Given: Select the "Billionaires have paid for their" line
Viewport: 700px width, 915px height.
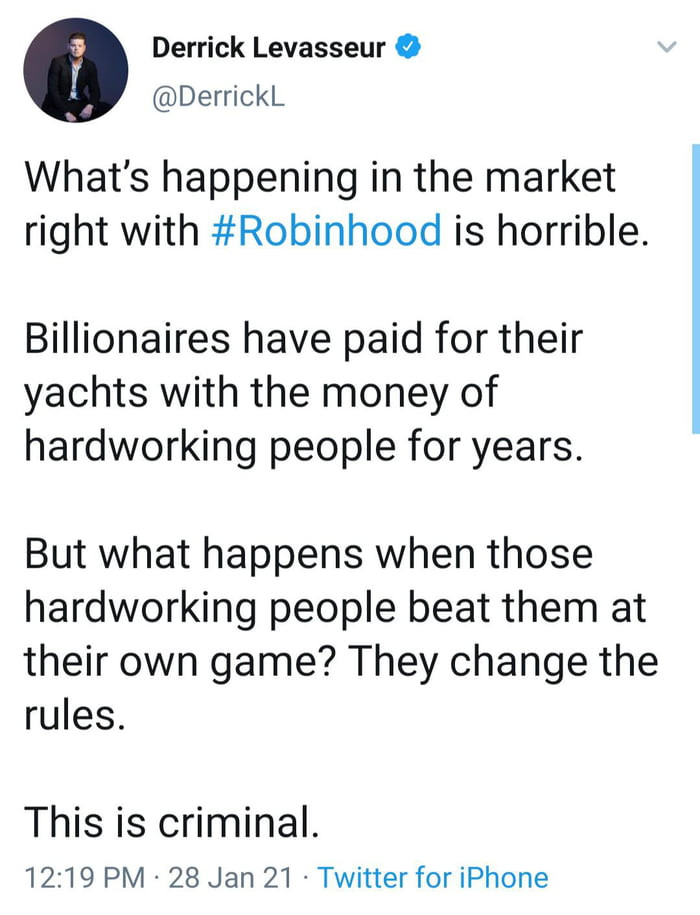Looking at the screenshot, I should click(303, 338).
